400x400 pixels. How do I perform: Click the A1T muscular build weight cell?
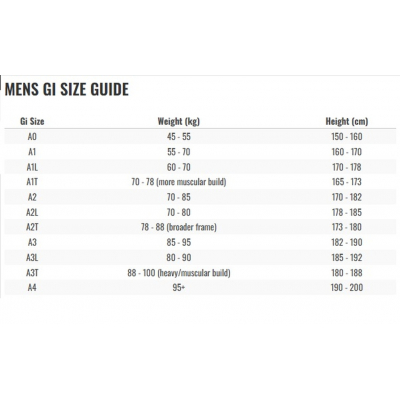(x=179, y=182)
